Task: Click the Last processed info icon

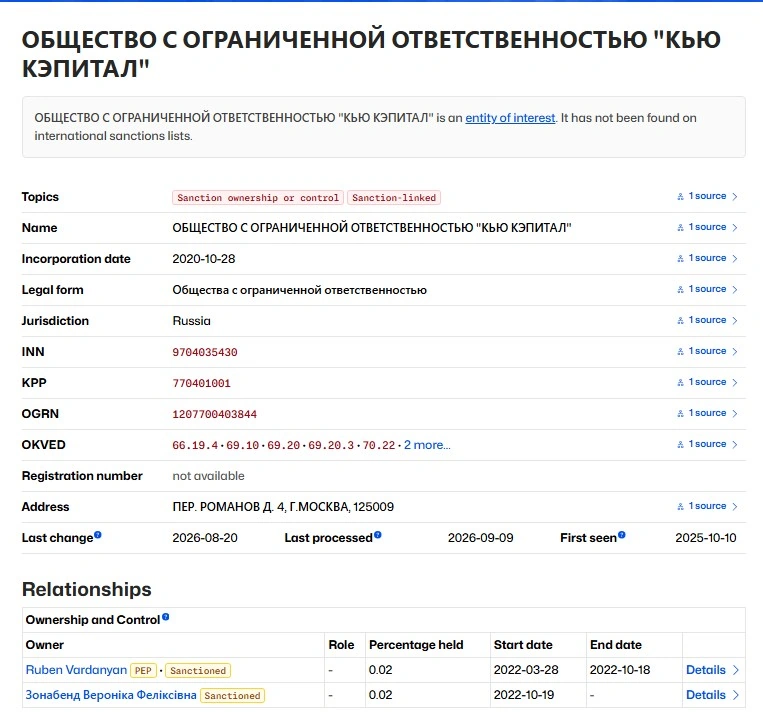Action: pos(378,535)
